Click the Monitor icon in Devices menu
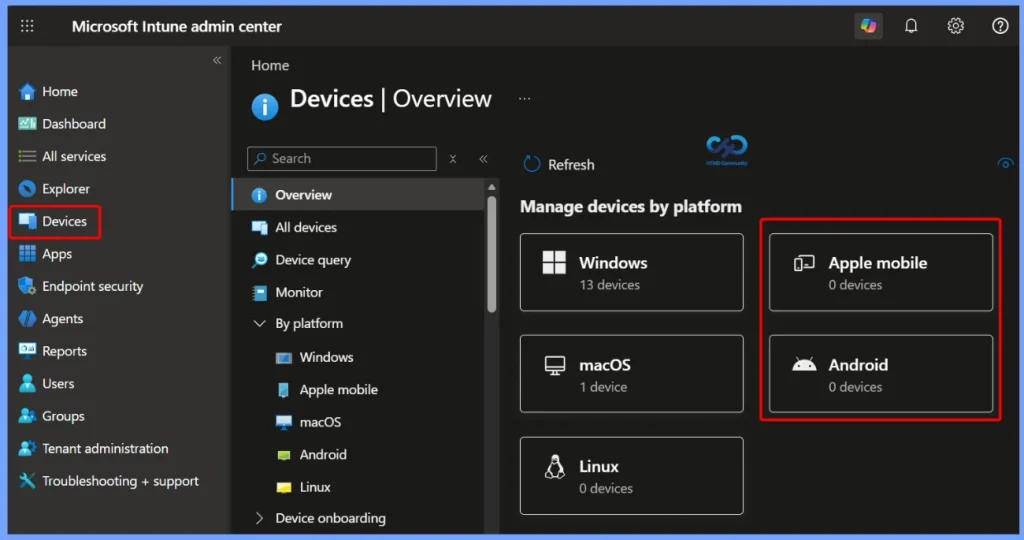This screenshot has height=540, width=1024. click(259, 293)
